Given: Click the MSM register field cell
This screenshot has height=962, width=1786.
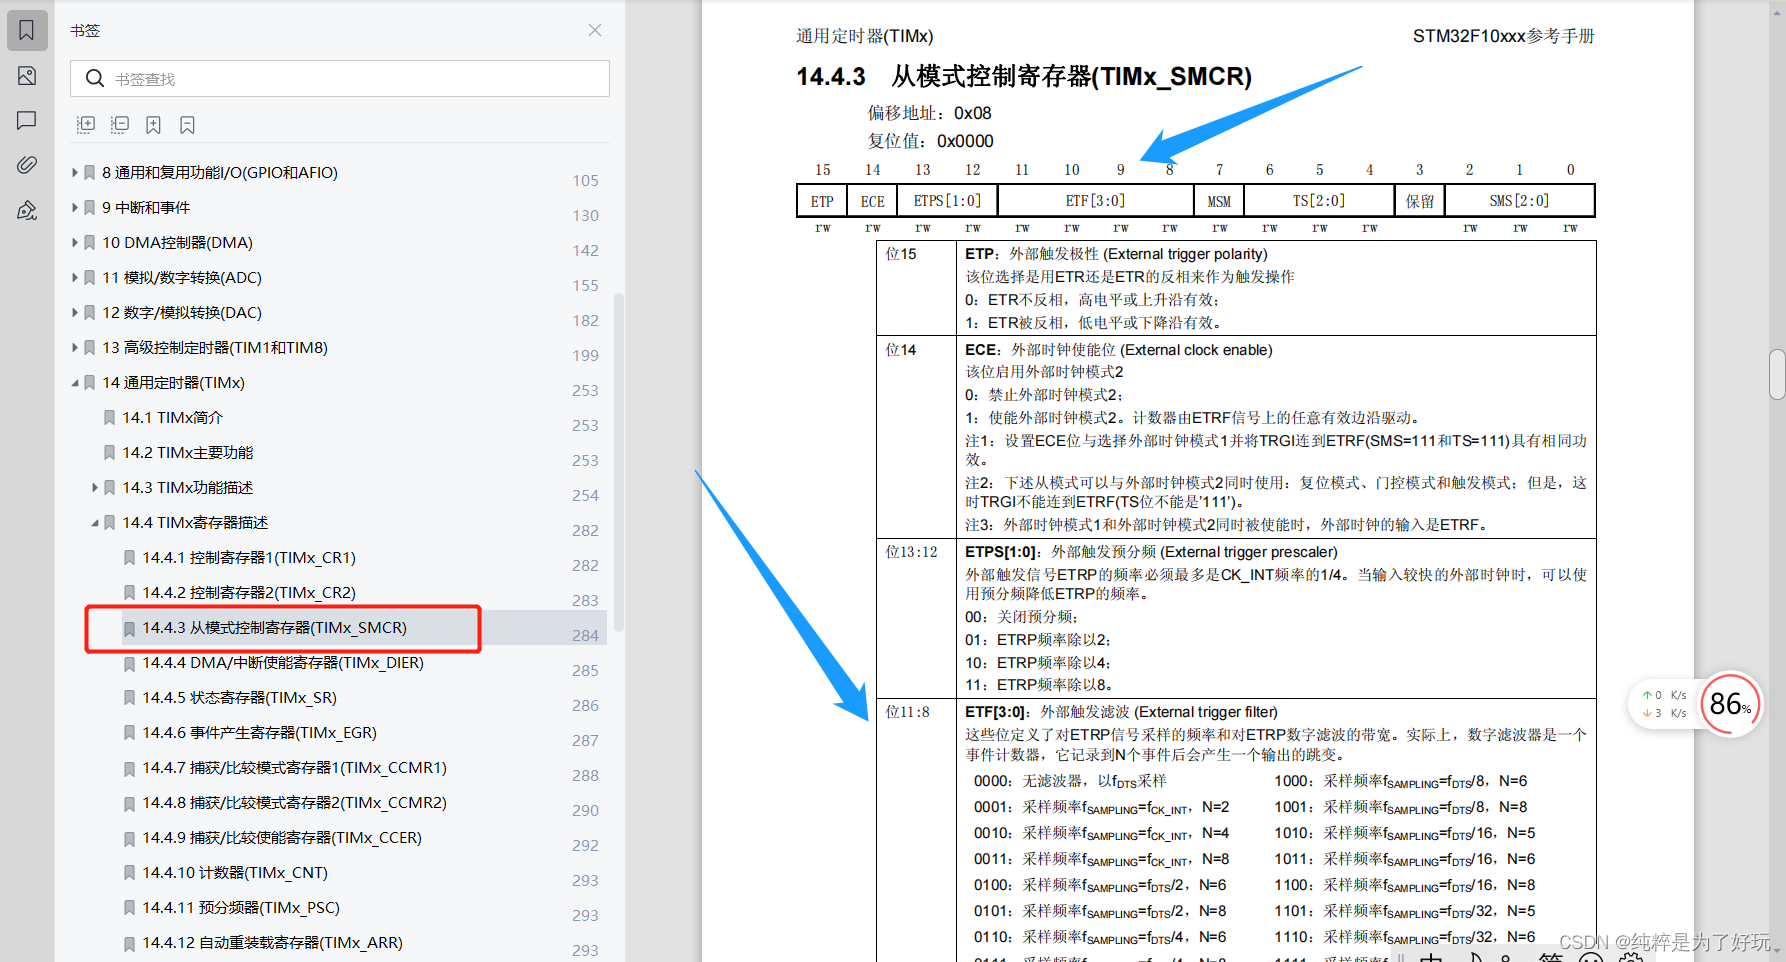Looking at the screenshot, I should point(1219,201).
